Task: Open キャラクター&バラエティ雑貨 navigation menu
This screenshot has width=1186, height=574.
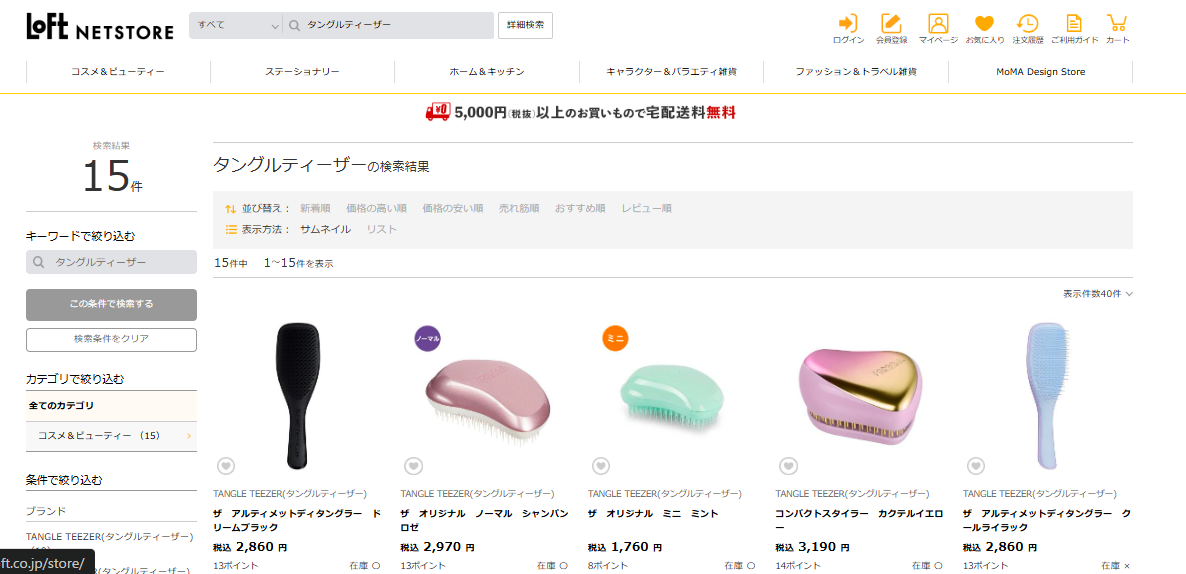Action: pos(672,72)
